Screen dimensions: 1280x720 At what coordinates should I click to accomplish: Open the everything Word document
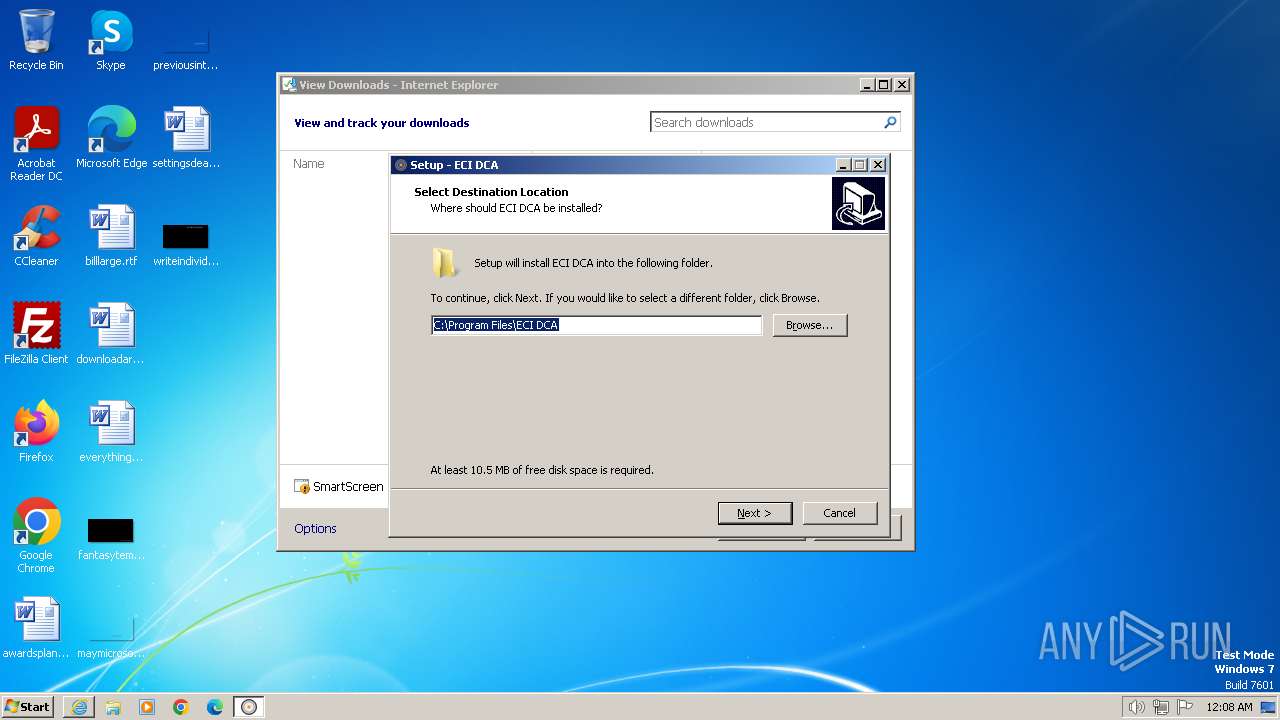111,431
